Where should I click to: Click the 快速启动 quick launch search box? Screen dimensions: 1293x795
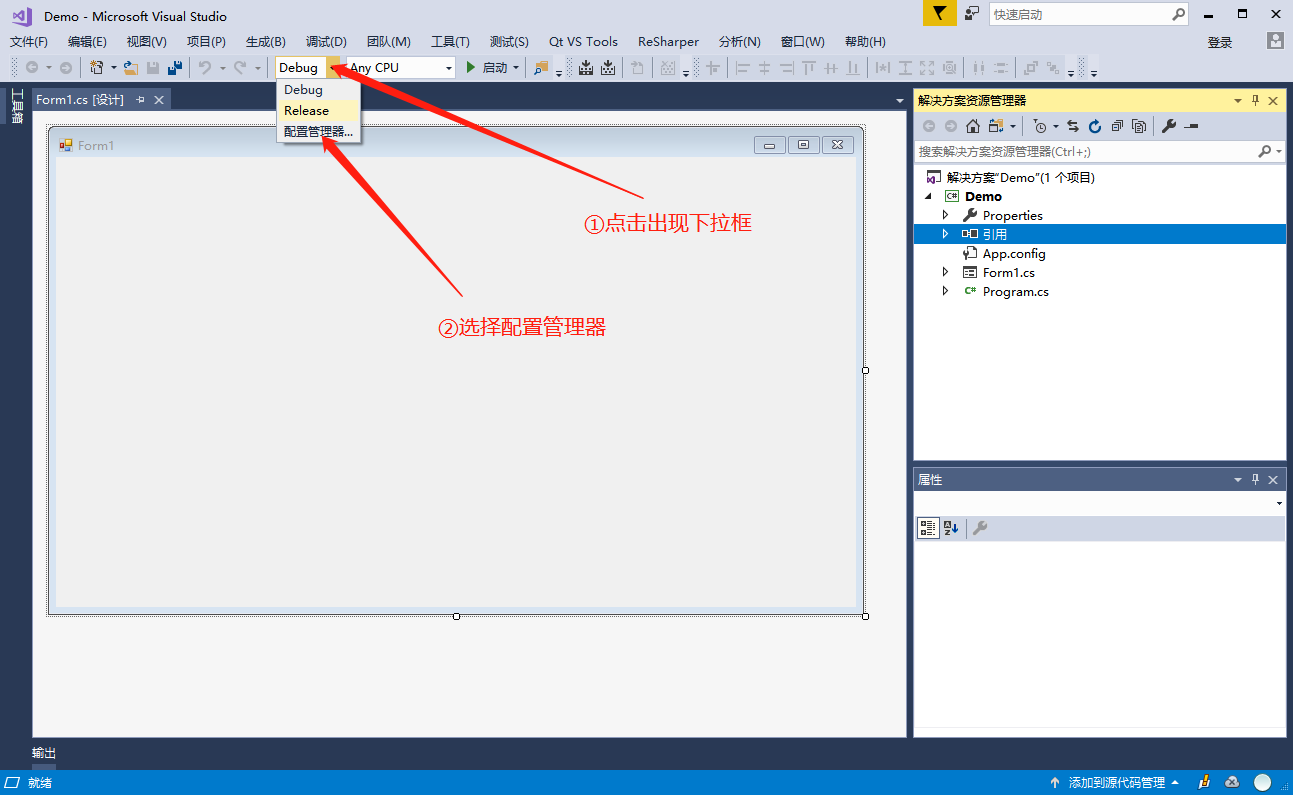[x=1078, y=15]
